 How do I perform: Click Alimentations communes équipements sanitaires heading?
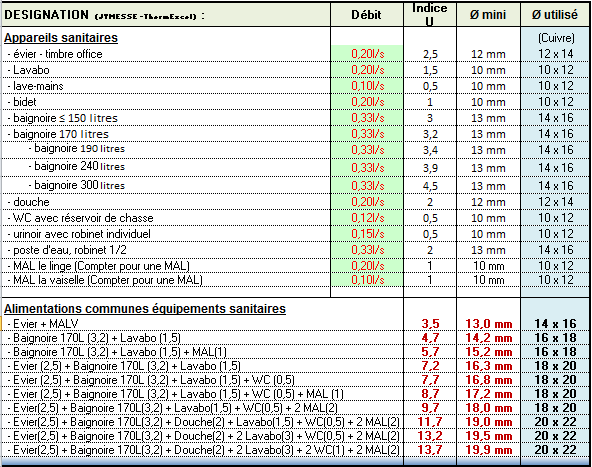(x=145, y=309)
